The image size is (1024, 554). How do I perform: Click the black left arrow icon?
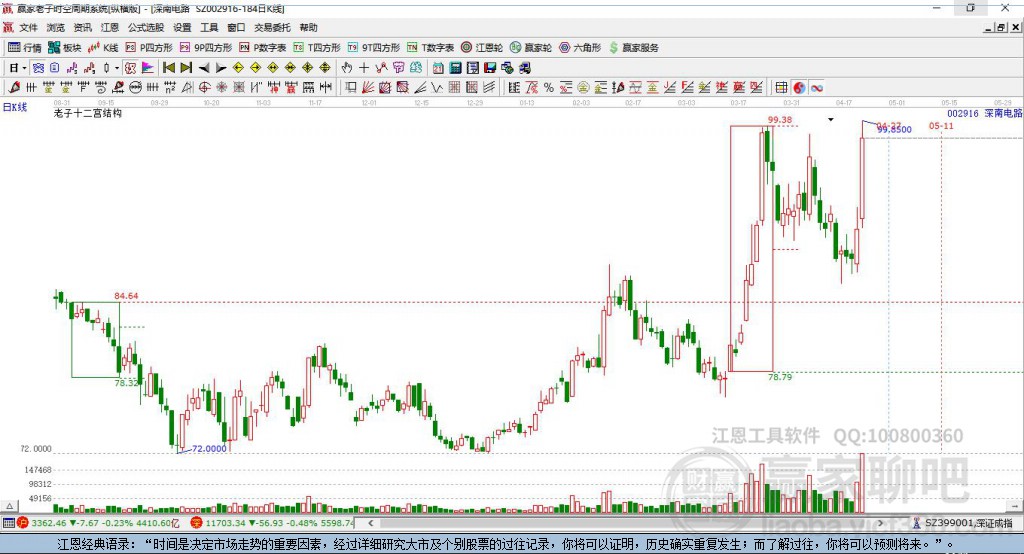(204, 68)
